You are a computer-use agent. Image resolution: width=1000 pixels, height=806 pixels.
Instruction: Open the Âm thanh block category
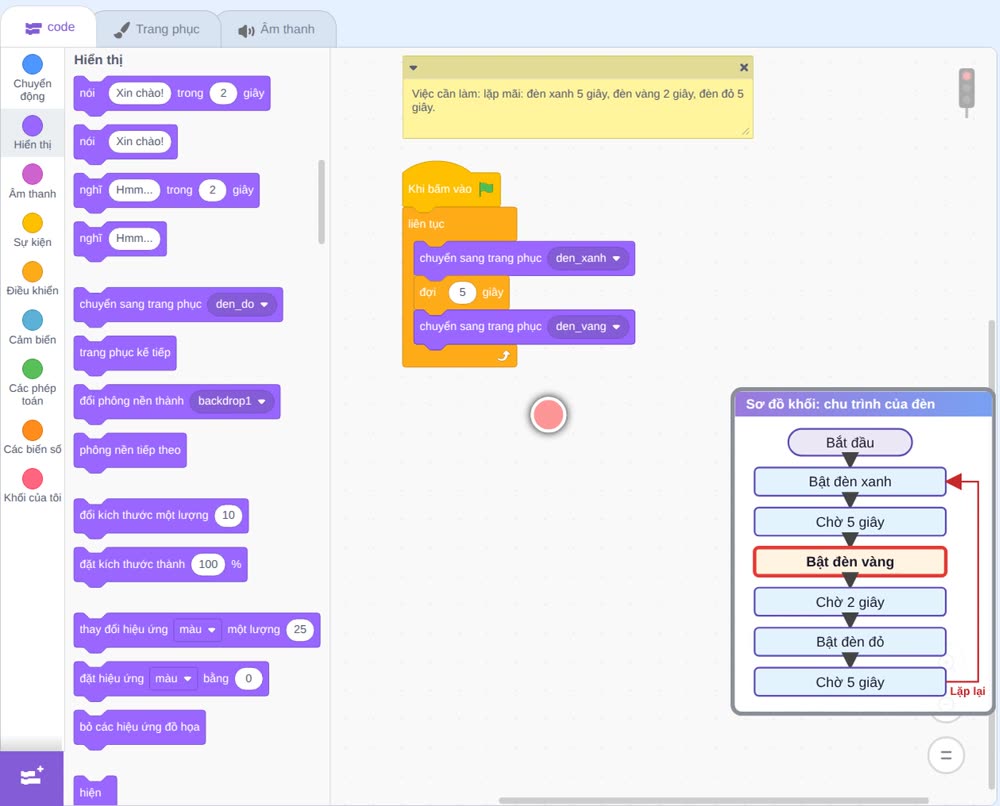[32, 182]
